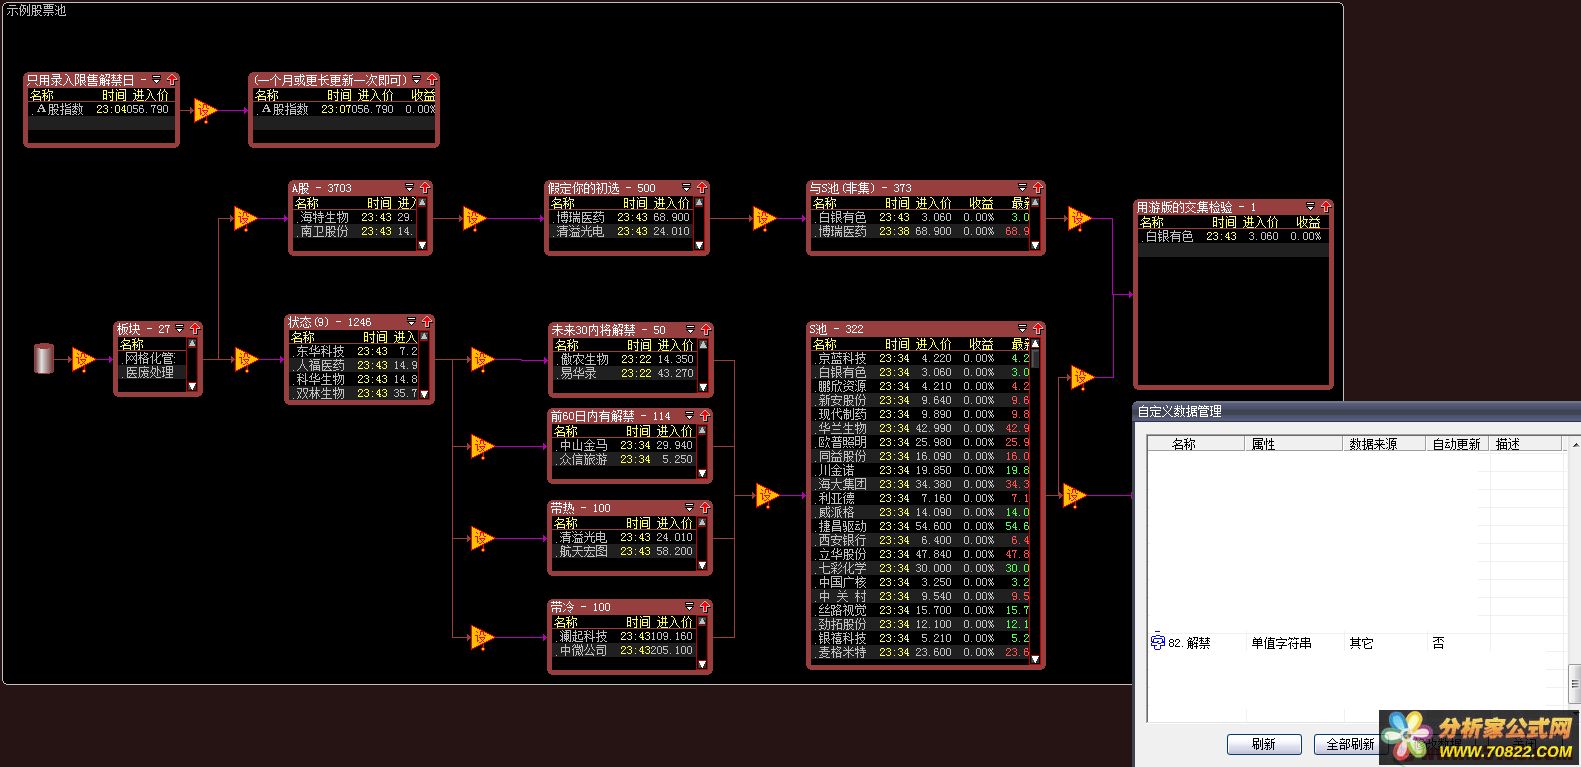Open dropdown menu of 板块 node
The width and height of the screenshot is (1581, 767).
tap(180, 329)
